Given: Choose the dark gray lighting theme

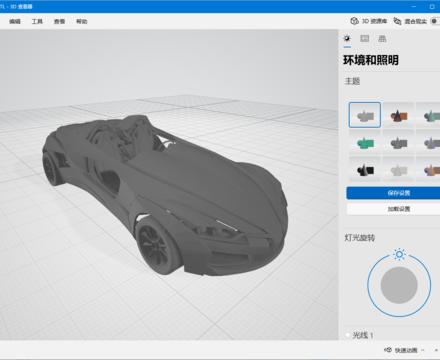Looking at the screenshot, I should (399, 144).
